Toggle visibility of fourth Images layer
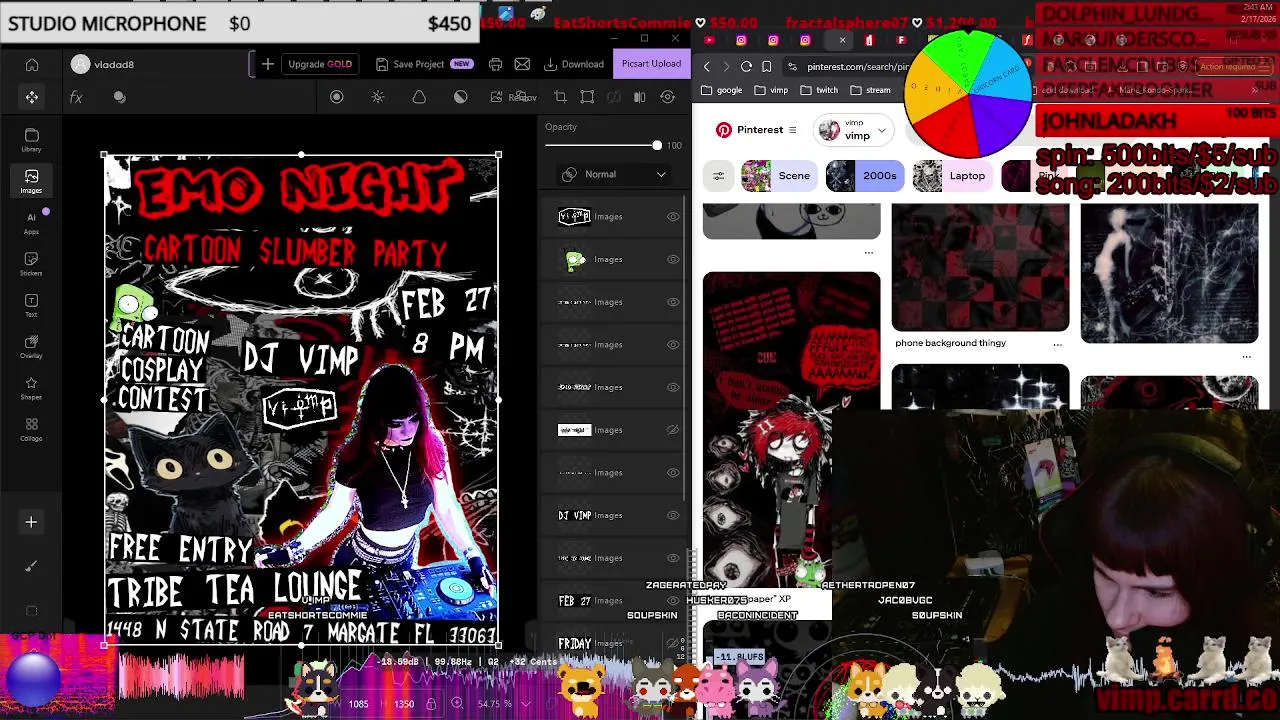This screenshot has height=720, width=1280. tap(673, 345)
